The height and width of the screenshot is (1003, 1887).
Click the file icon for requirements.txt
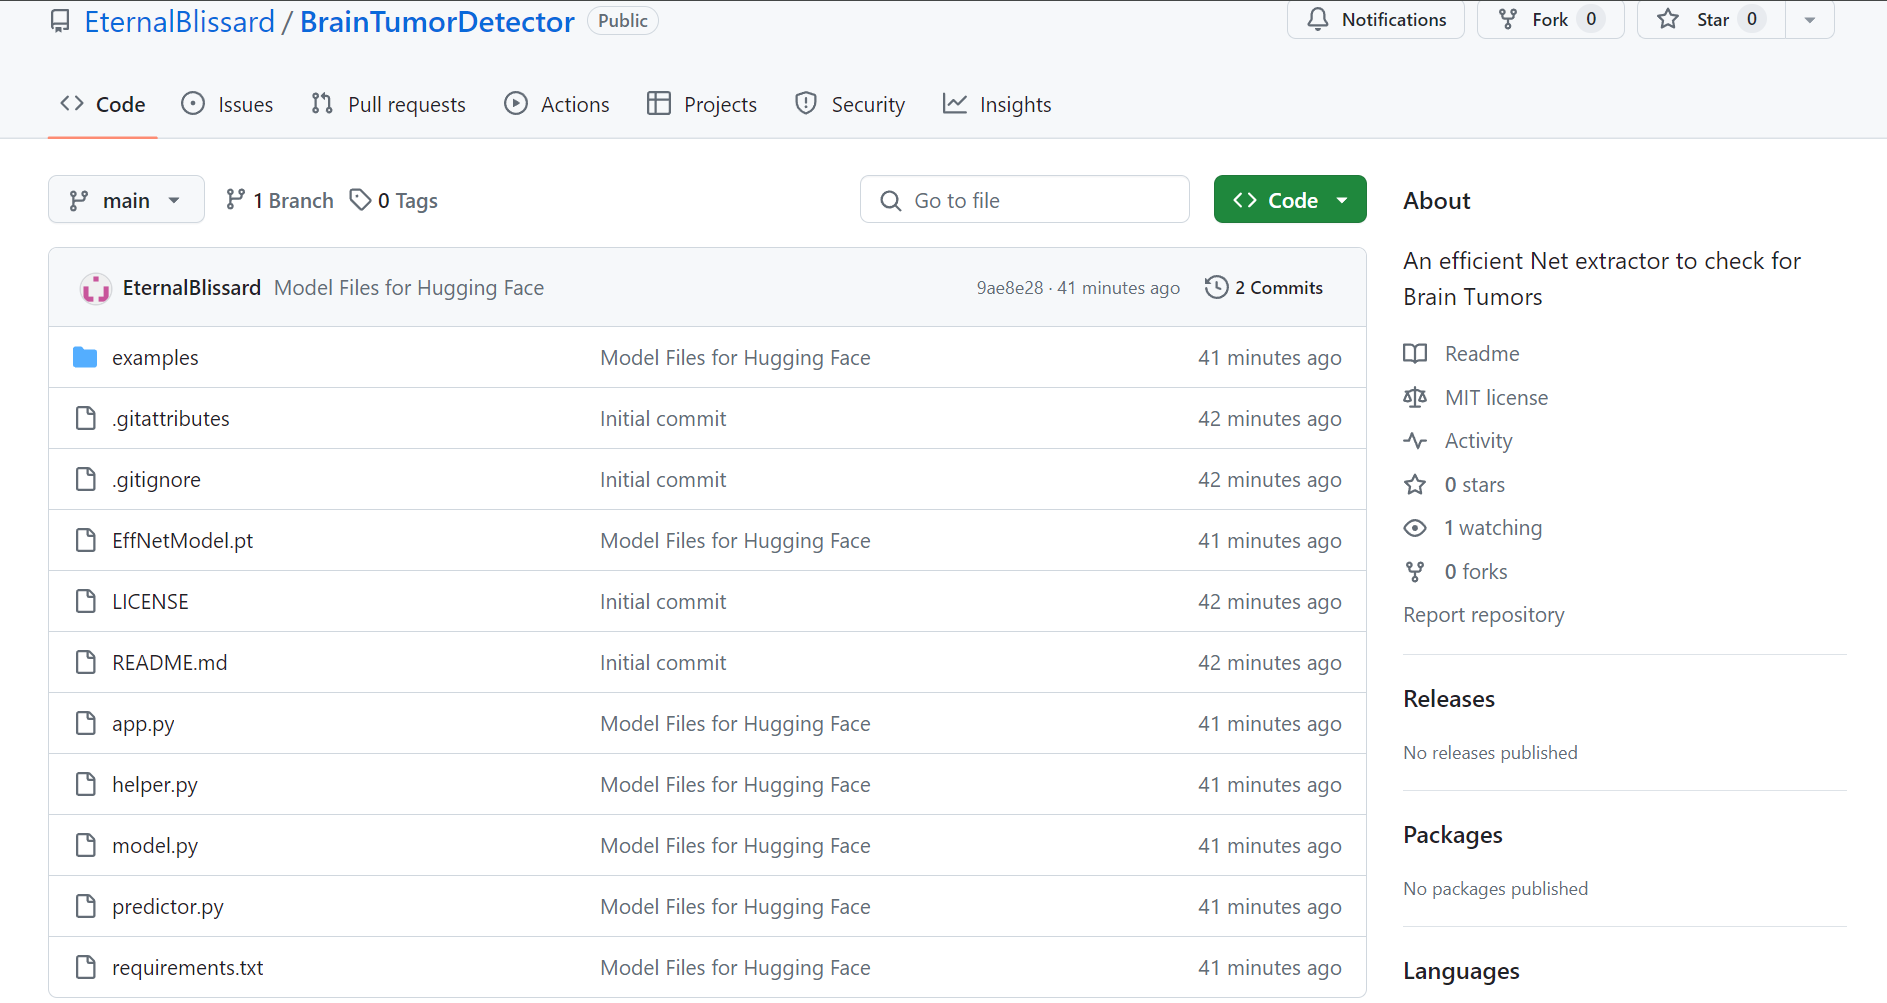pyautogui.click(x=86, y=967)
